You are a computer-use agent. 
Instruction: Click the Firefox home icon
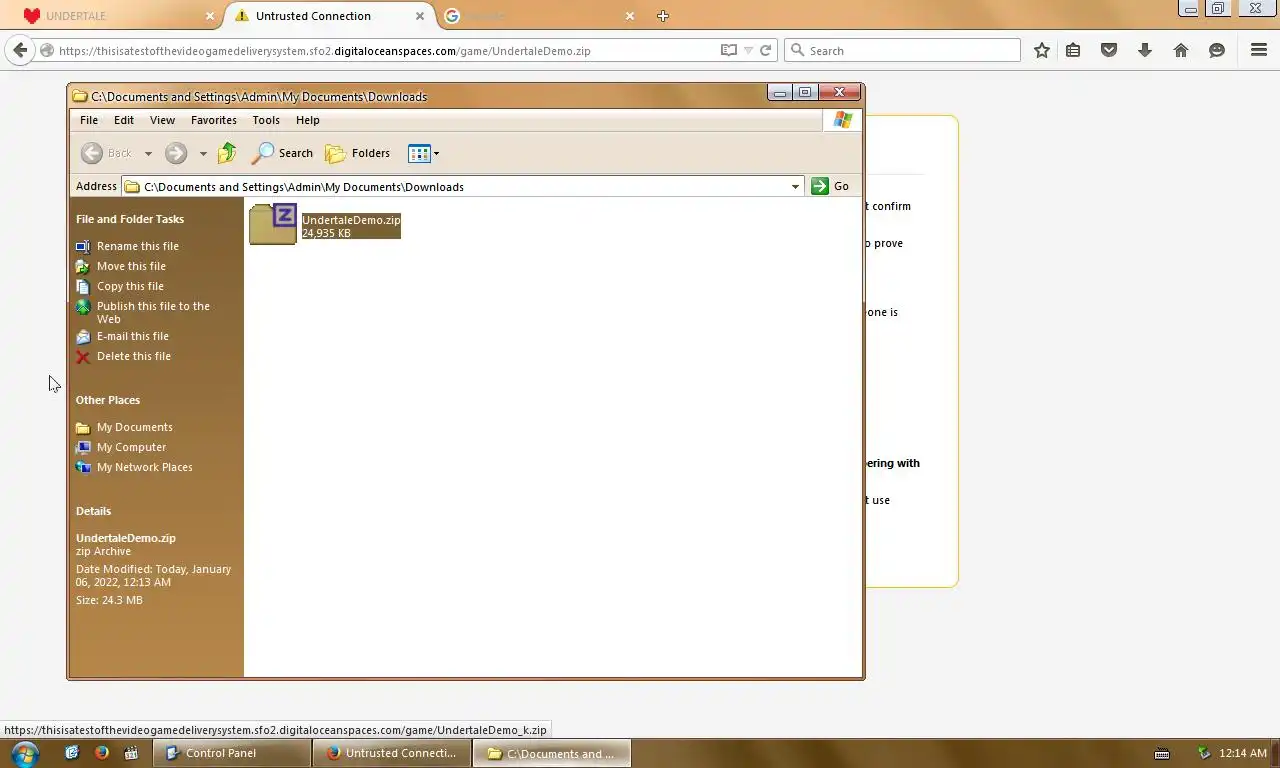(1181, 50)
